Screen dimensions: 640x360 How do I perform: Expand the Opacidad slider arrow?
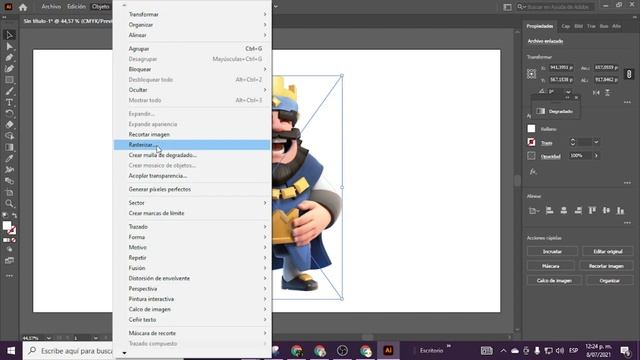tap(596, 156)
